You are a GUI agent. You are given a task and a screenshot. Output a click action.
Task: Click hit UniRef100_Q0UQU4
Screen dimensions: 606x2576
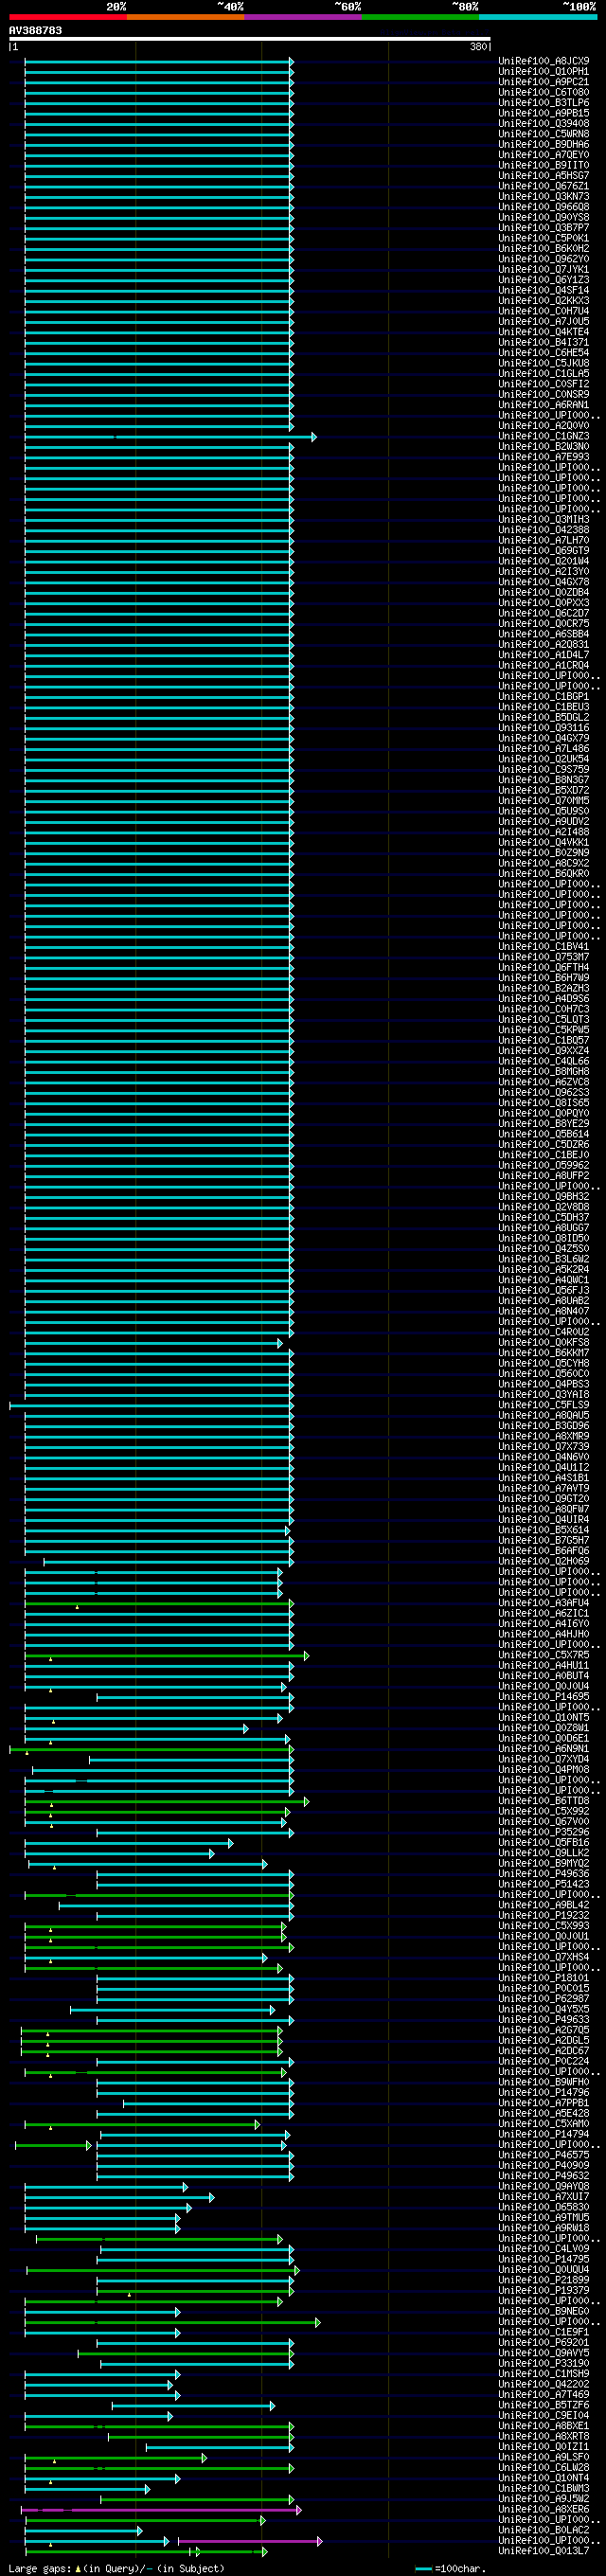coord(544,2270)
